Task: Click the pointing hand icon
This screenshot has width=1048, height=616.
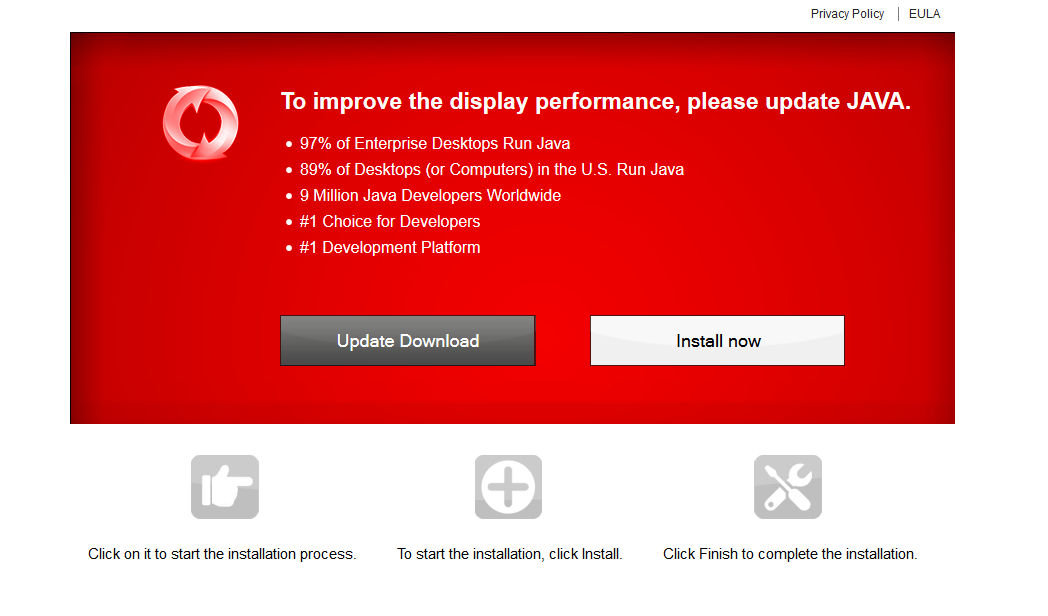Action: coord(225,487)
